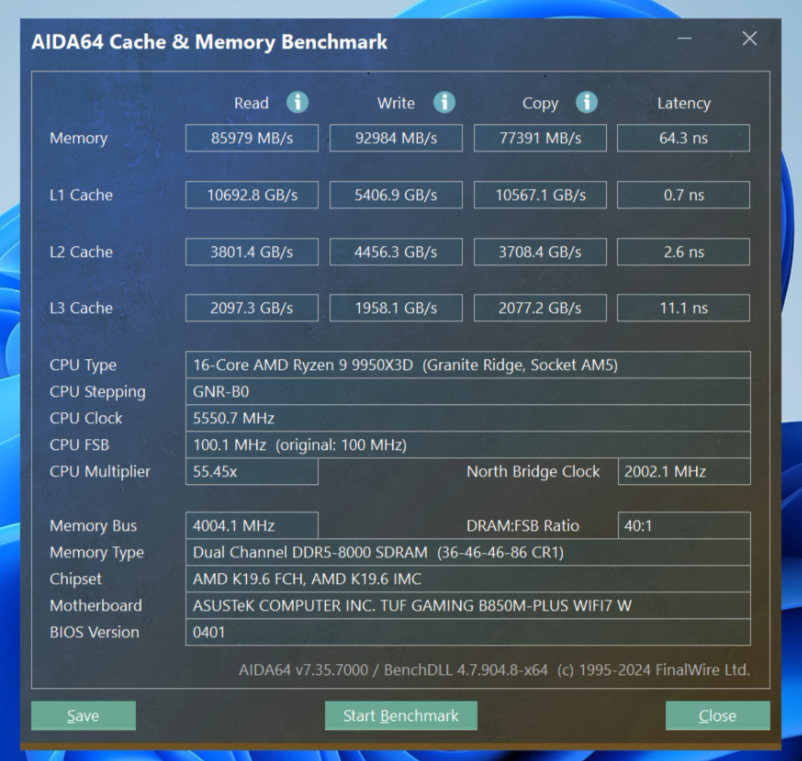Close the window using the title bar X
This screenshot has height=761, width=802.
(x=749, y=40)
